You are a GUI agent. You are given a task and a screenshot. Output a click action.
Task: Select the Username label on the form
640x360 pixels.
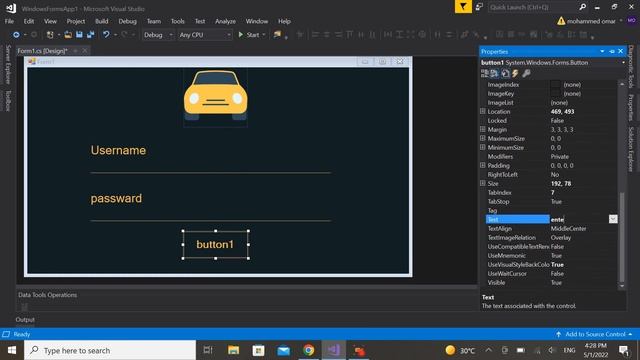click(118, 150)
